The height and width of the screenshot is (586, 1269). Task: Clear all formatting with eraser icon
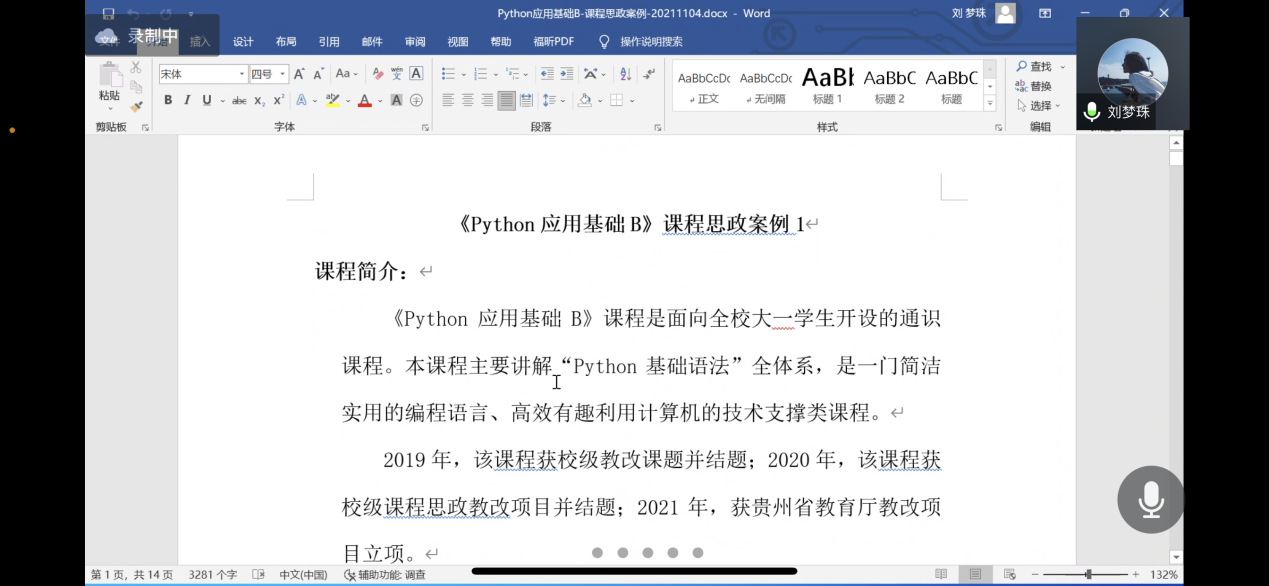coord(377,74)
